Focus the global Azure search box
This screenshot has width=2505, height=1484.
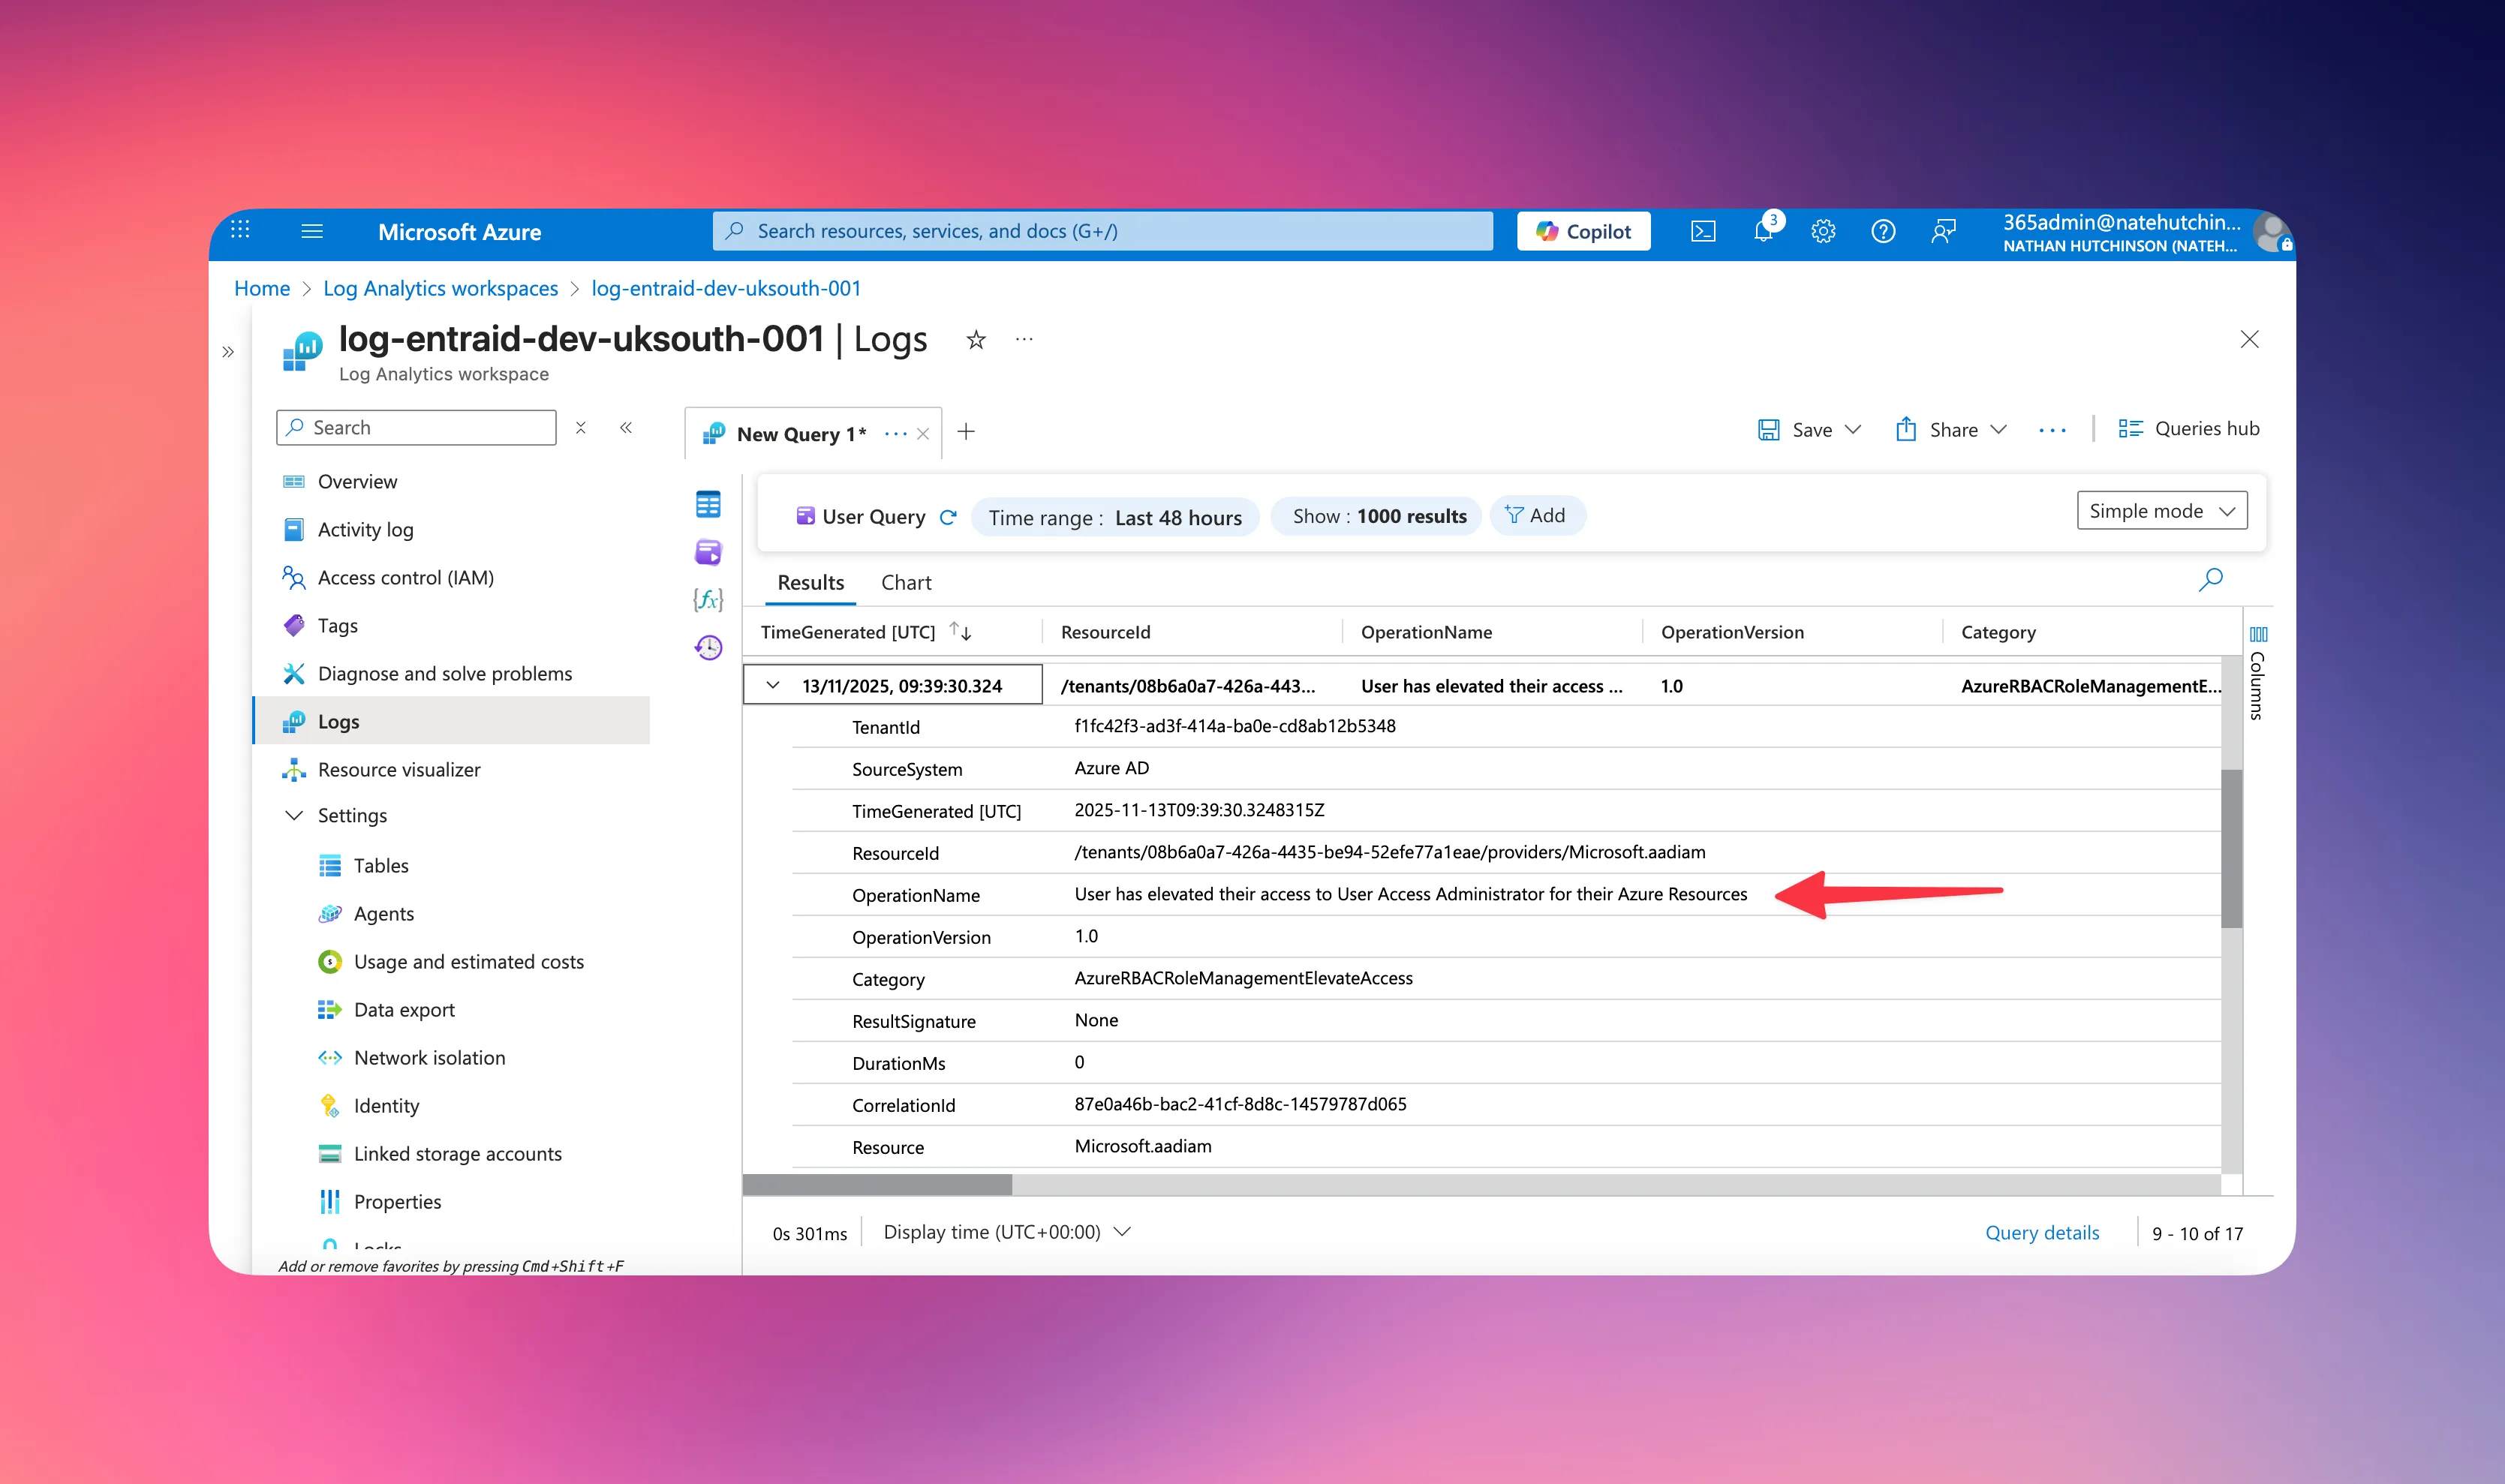pos(1102,231)
